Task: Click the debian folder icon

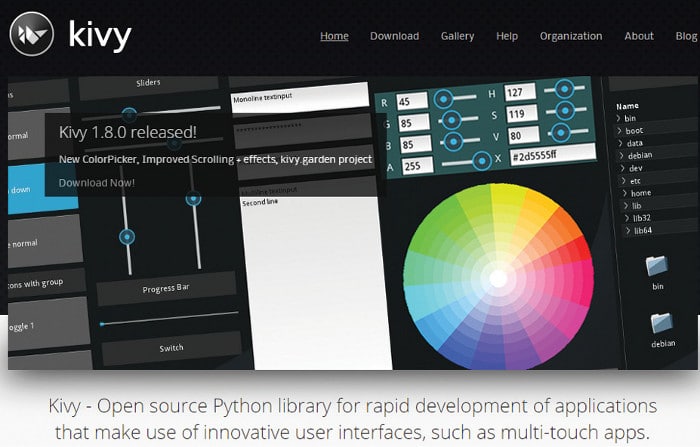Action: click(x=662, y=324)
